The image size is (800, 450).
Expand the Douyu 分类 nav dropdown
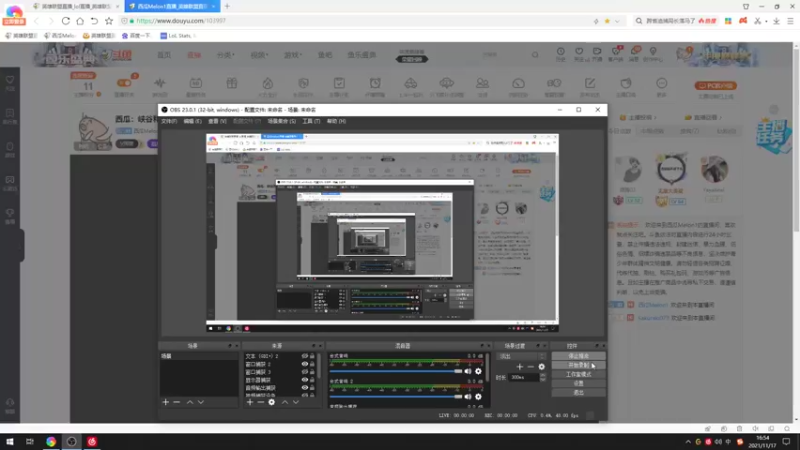pos(225,55)
